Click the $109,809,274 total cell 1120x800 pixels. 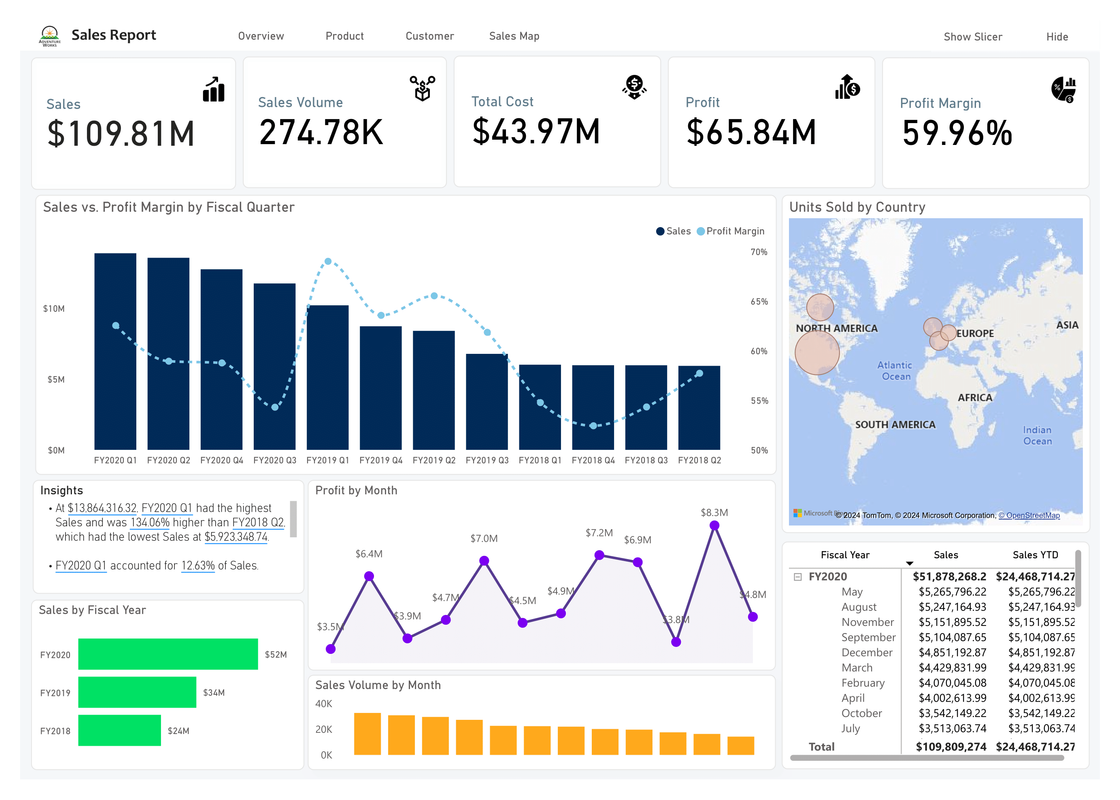(951, 746)
